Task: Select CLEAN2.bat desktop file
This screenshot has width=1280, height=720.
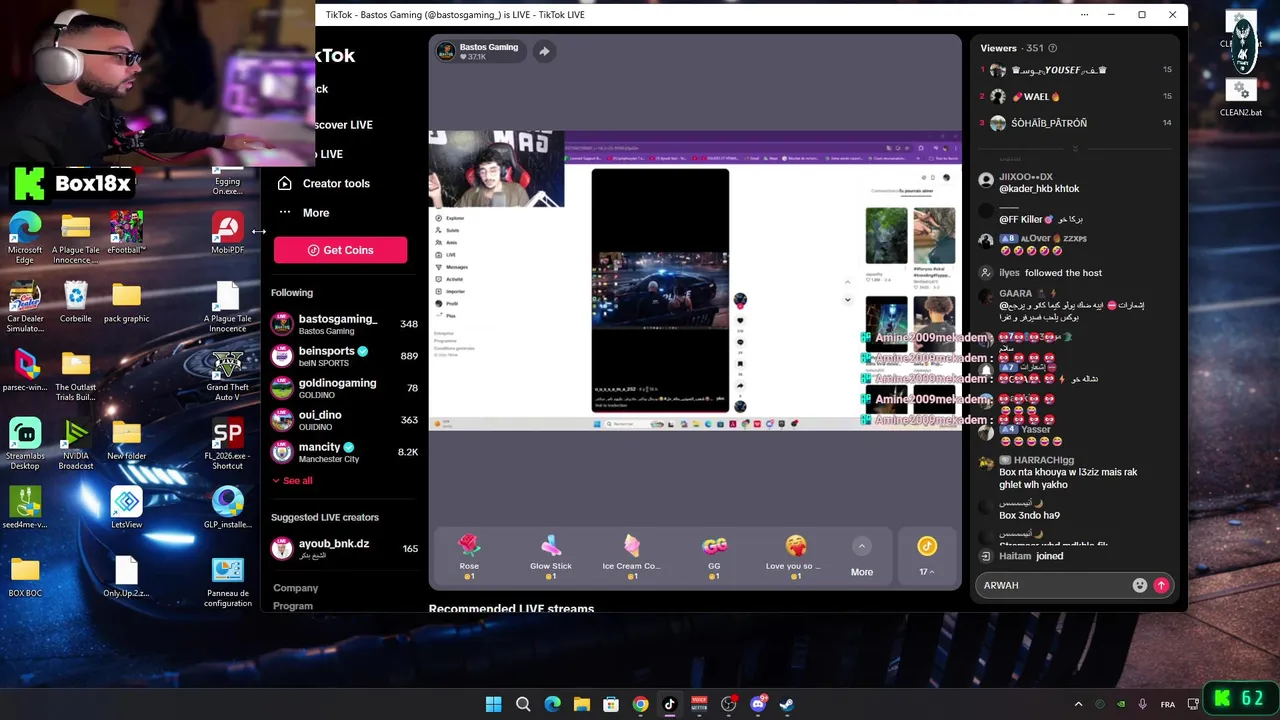Action: pos(1240,97)
